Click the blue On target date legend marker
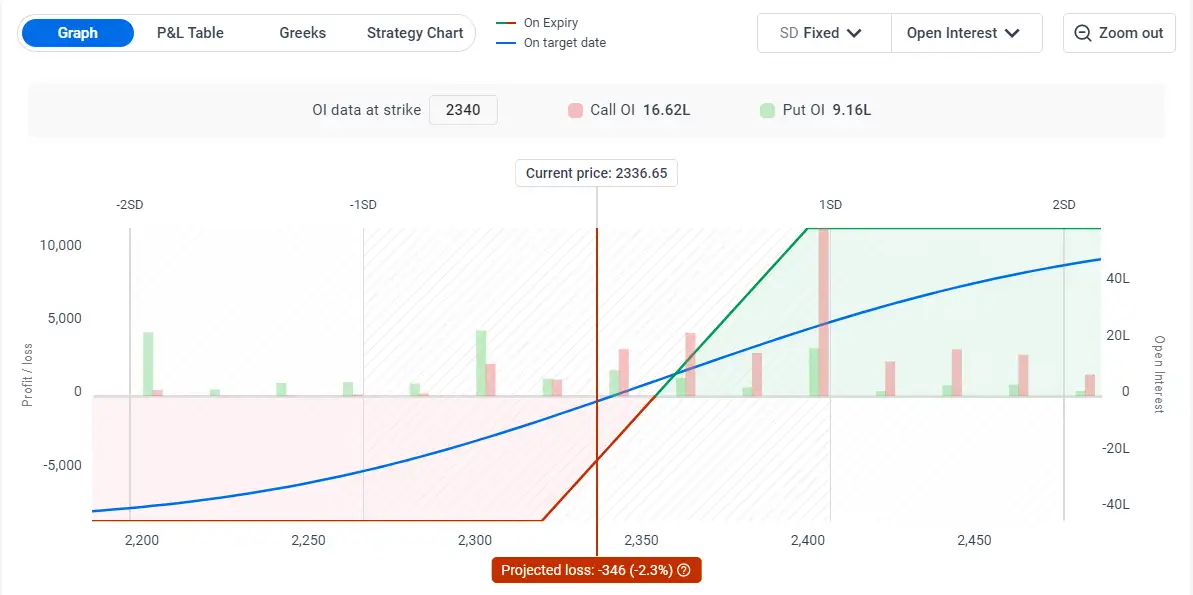The width and height of the screenshot is (1193, 595). [506, 43]
